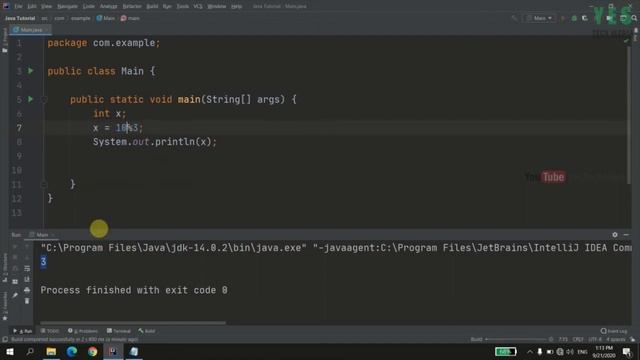Screen dimensions: 640x360
Task: Click the build hammer icon in toolbar
Action: click(x=515, y=18)
